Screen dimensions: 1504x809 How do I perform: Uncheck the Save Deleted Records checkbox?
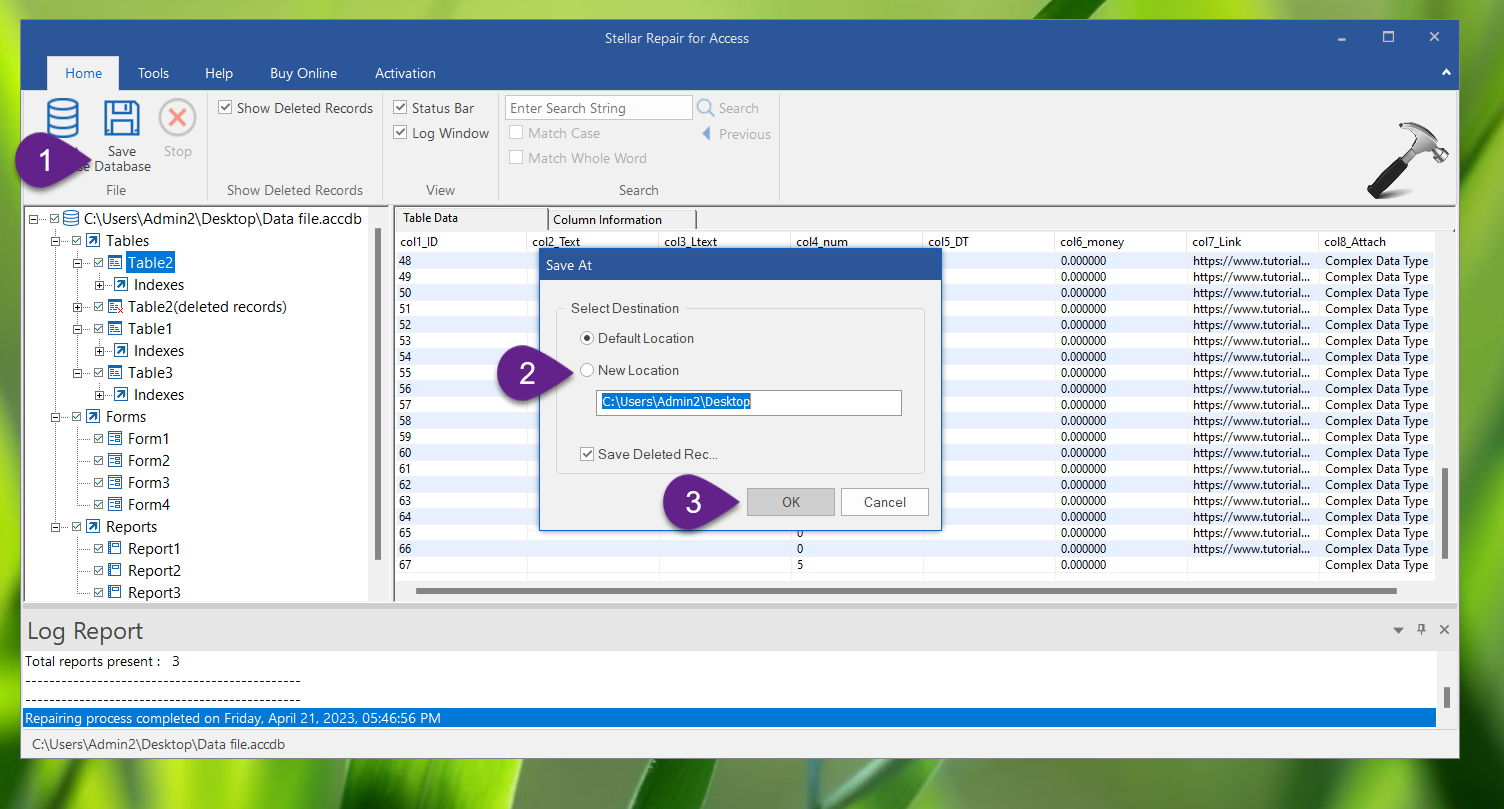(587, 454)
